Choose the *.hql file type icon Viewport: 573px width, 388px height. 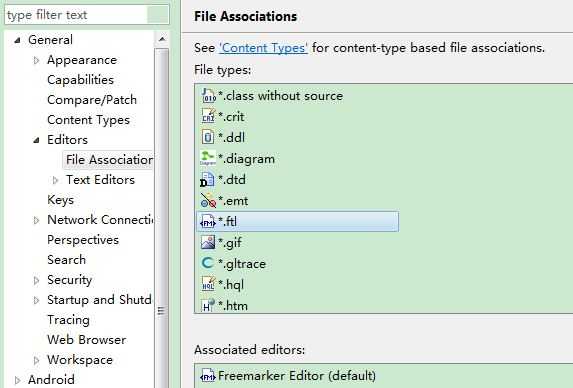(x=208, y=284)
